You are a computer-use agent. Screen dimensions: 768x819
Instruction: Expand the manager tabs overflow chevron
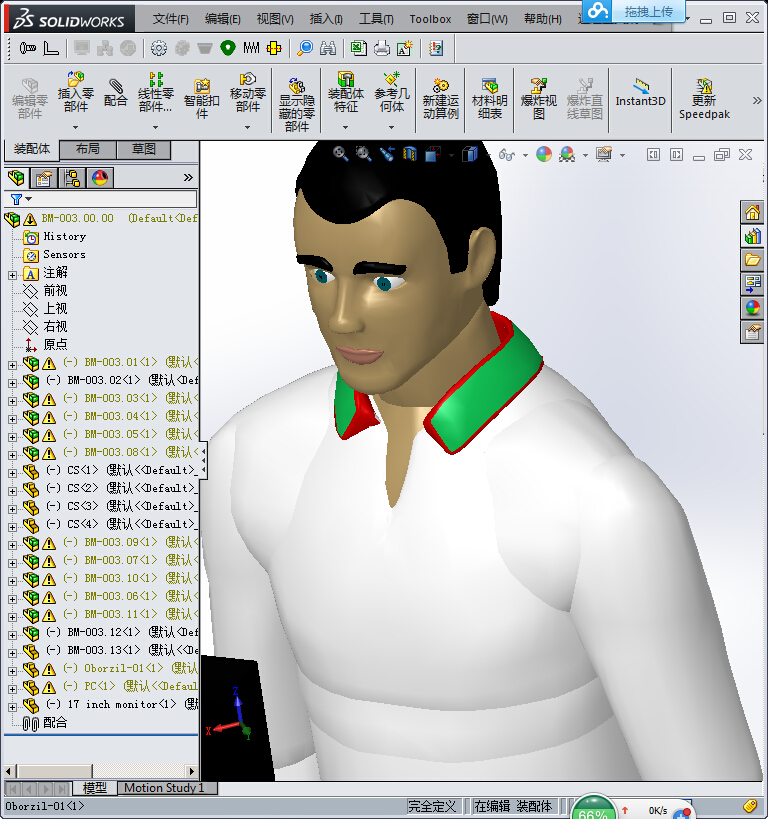point(189,178)
